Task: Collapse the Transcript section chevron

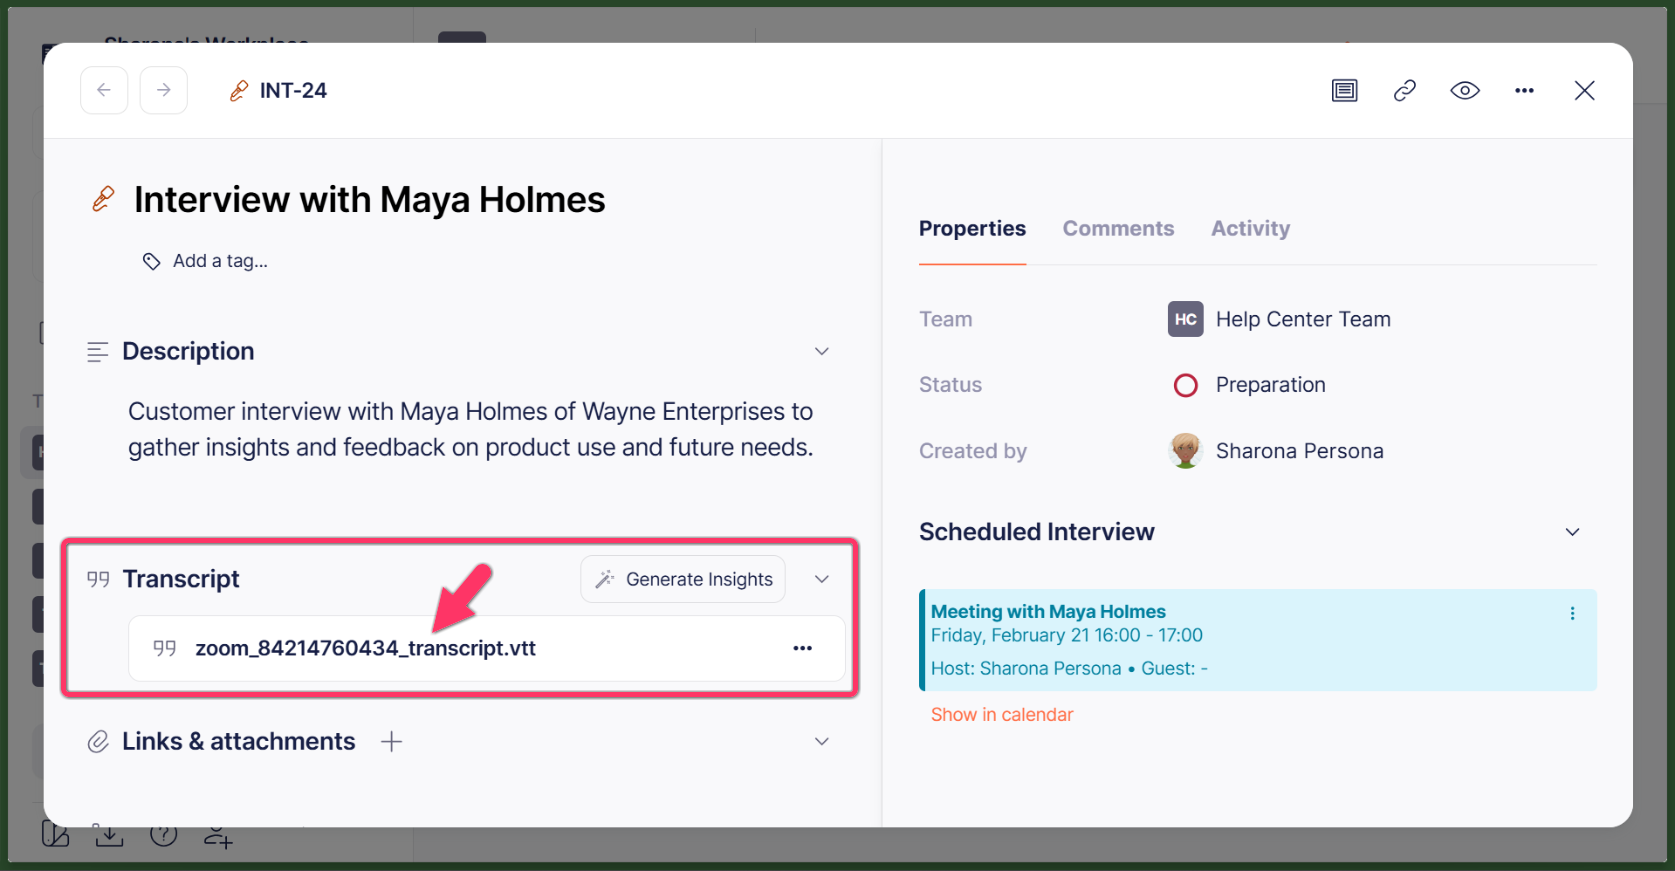Action: (x=822, y=579)
